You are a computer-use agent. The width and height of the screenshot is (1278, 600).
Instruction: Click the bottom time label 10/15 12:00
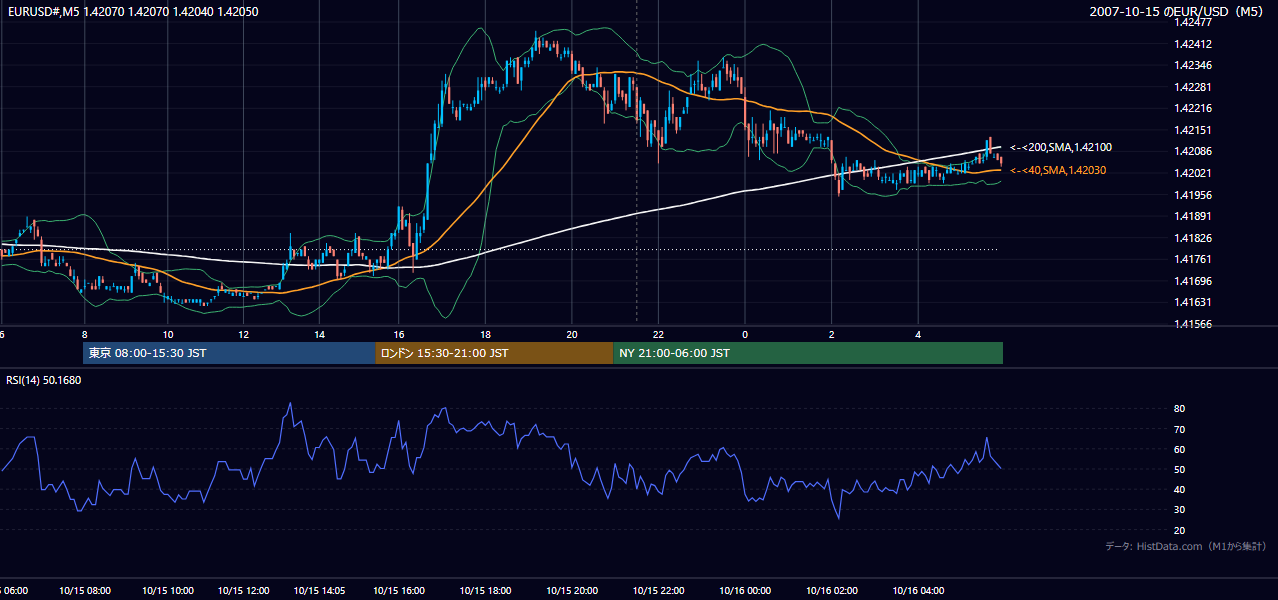[243, 591]
